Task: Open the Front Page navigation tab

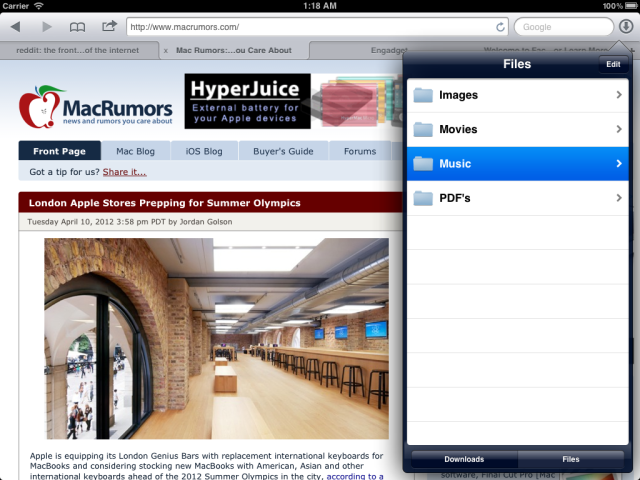Action: (x=60, y=151)
